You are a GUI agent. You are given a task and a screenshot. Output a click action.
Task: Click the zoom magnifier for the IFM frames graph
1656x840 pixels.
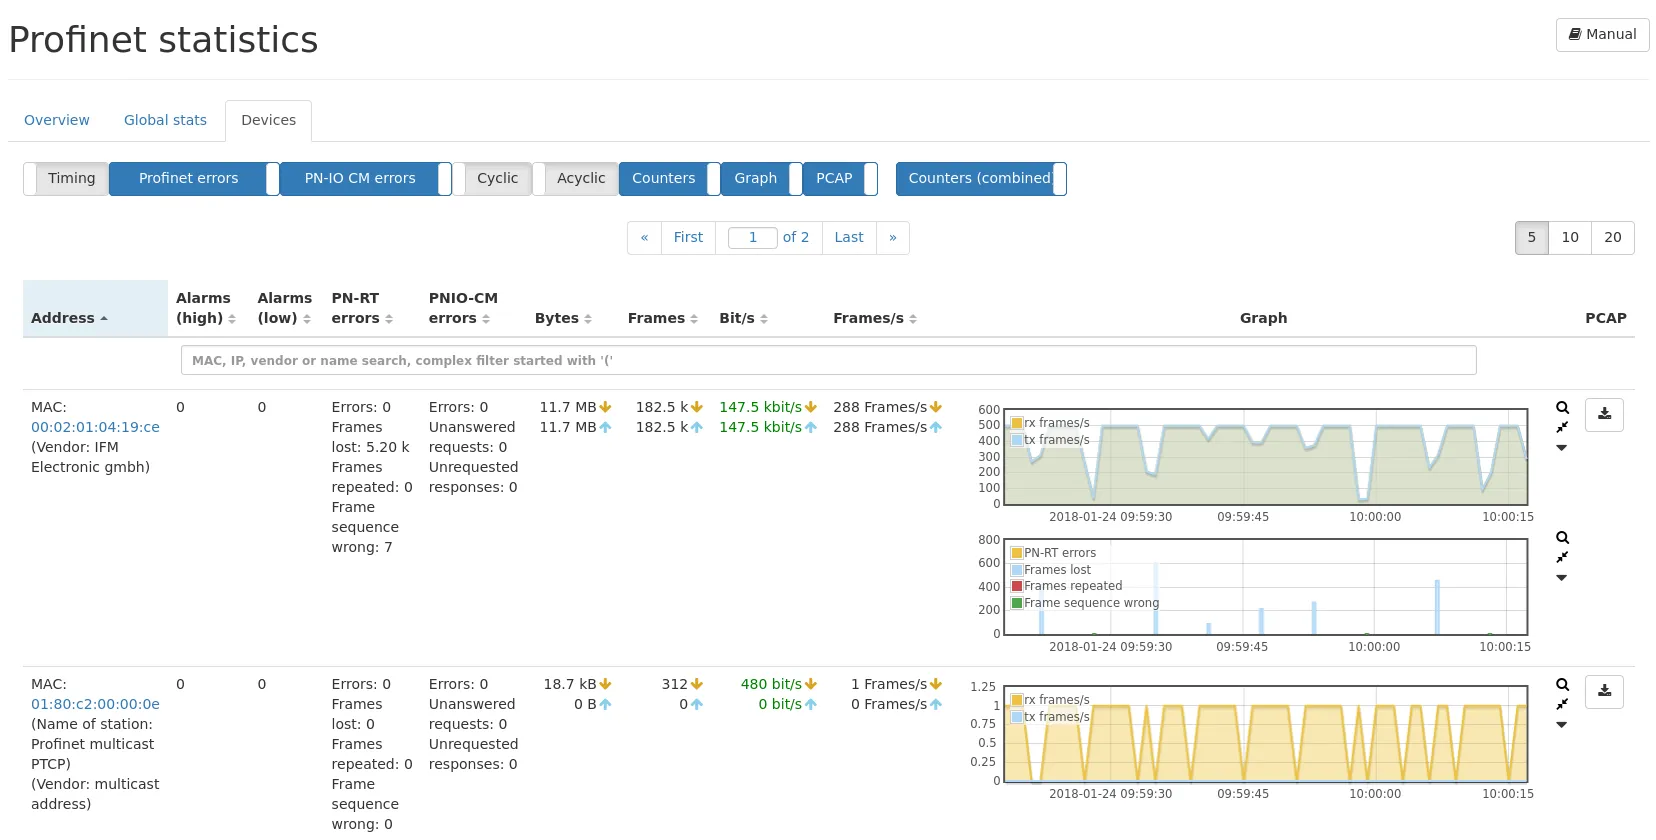coord(1562,408)
